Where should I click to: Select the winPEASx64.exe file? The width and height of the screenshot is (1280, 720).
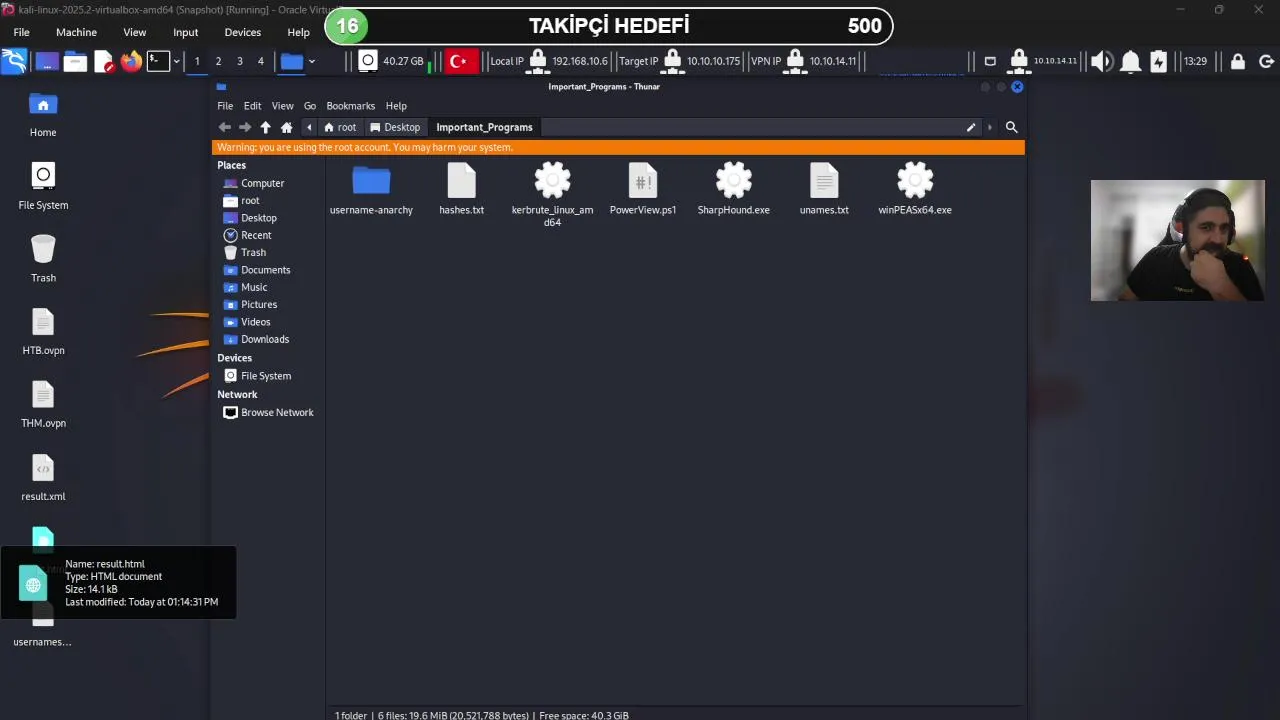[915, 189]
